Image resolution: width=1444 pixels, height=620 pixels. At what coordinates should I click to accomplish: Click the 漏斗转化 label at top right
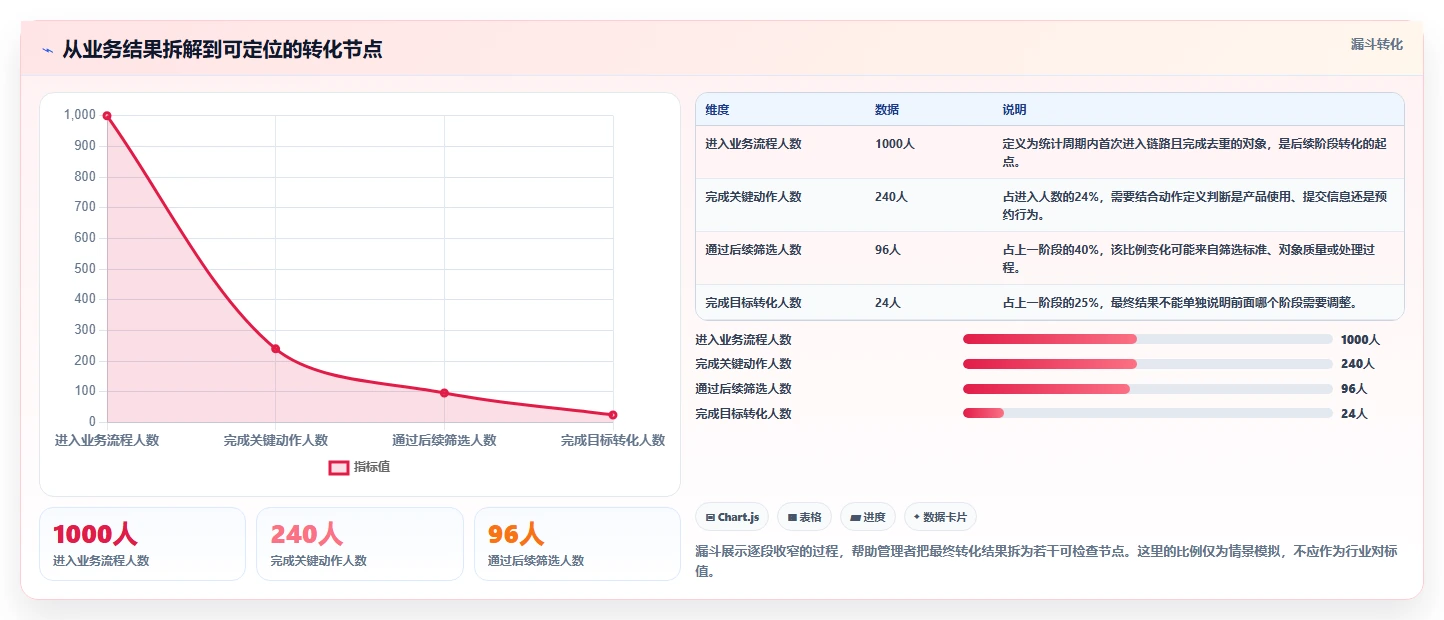coord(1377,44)
